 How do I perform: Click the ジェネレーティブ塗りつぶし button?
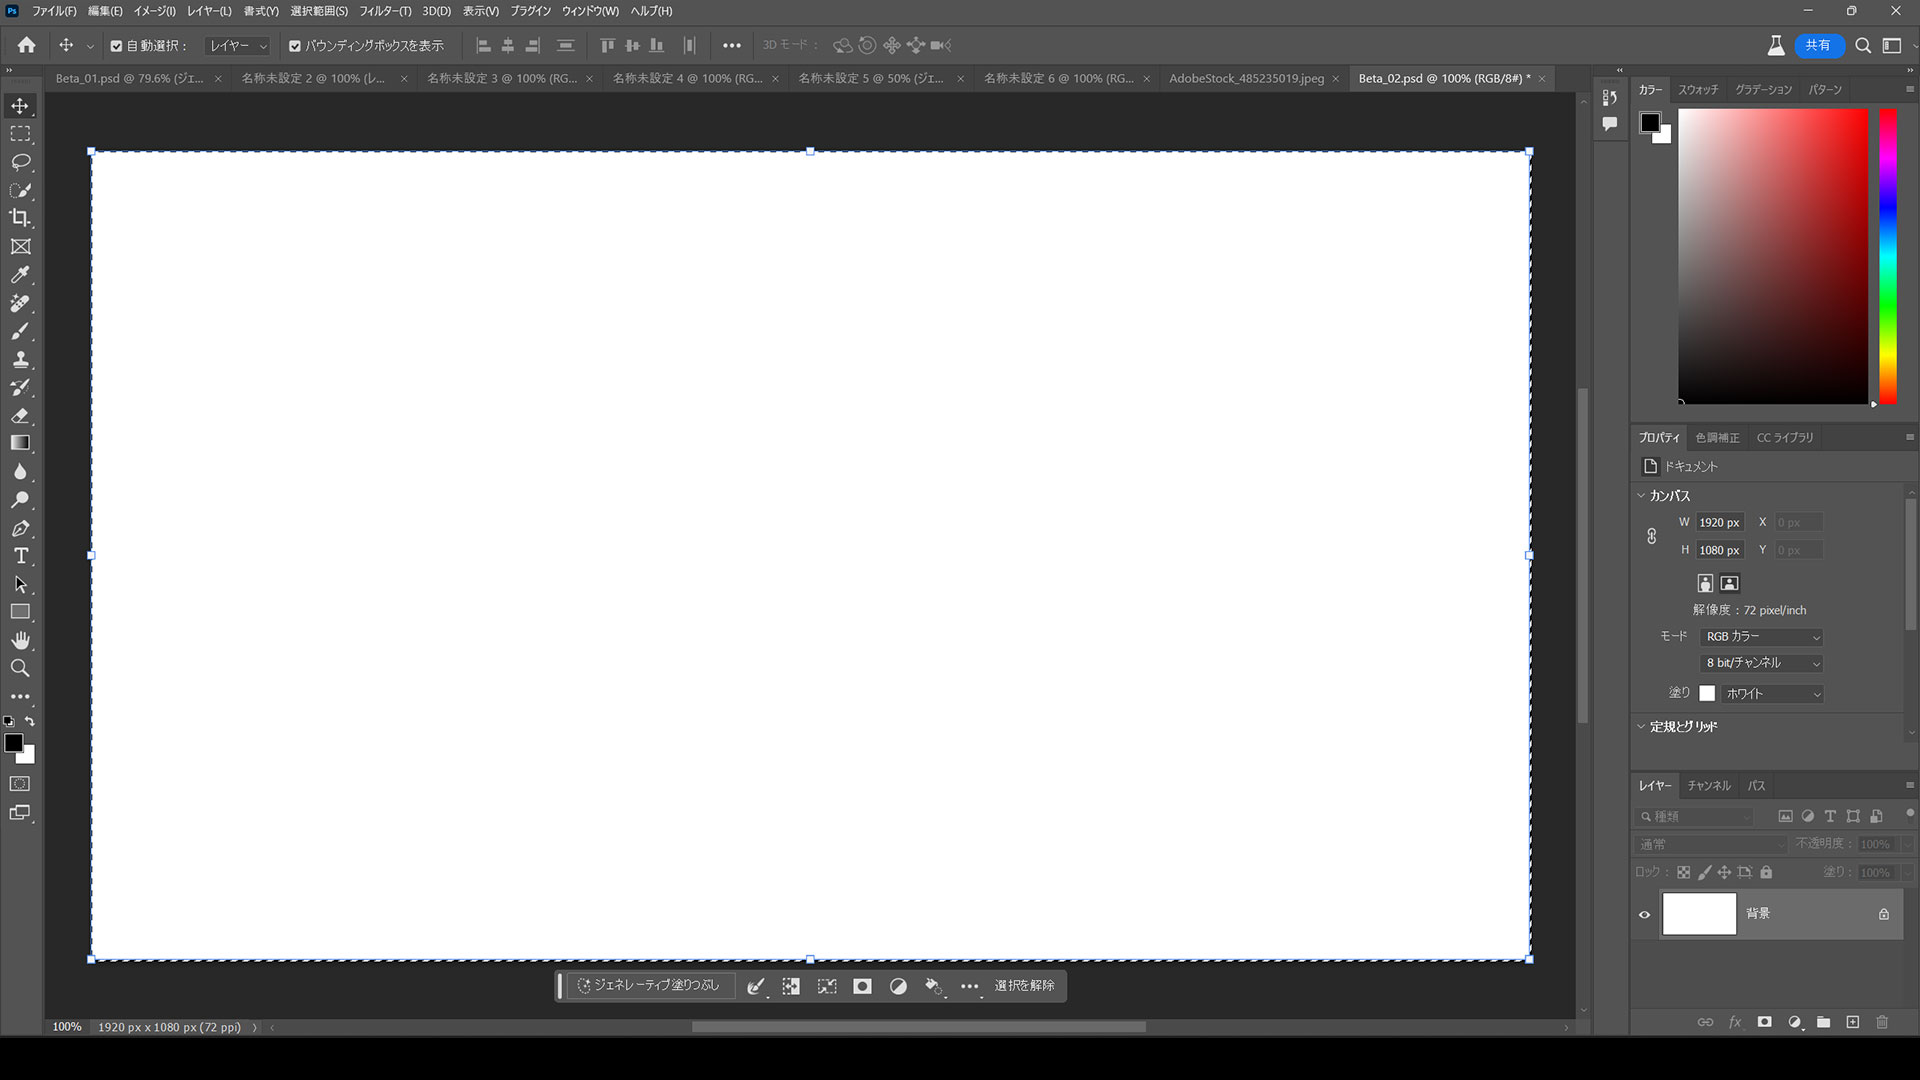[648, 986]
